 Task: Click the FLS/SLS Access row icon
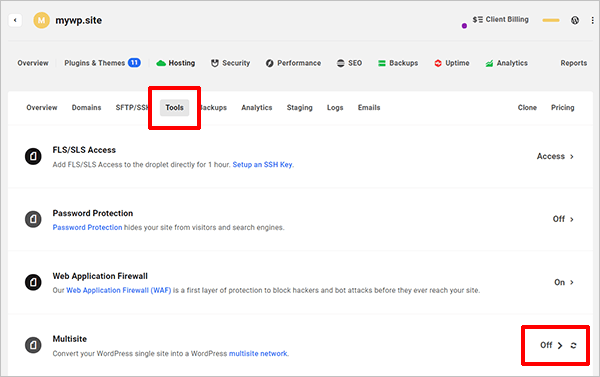tap(33, 157)
